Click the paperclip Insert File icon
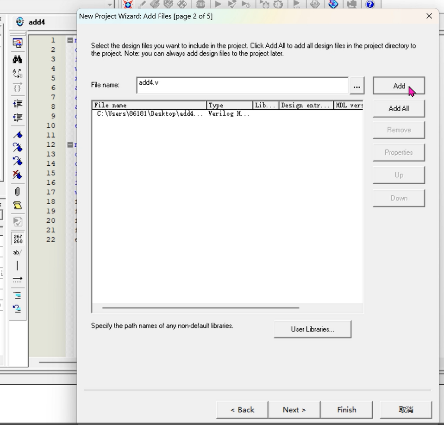The width and height of the screenshot is (444, 425). [x=17, y=192]
